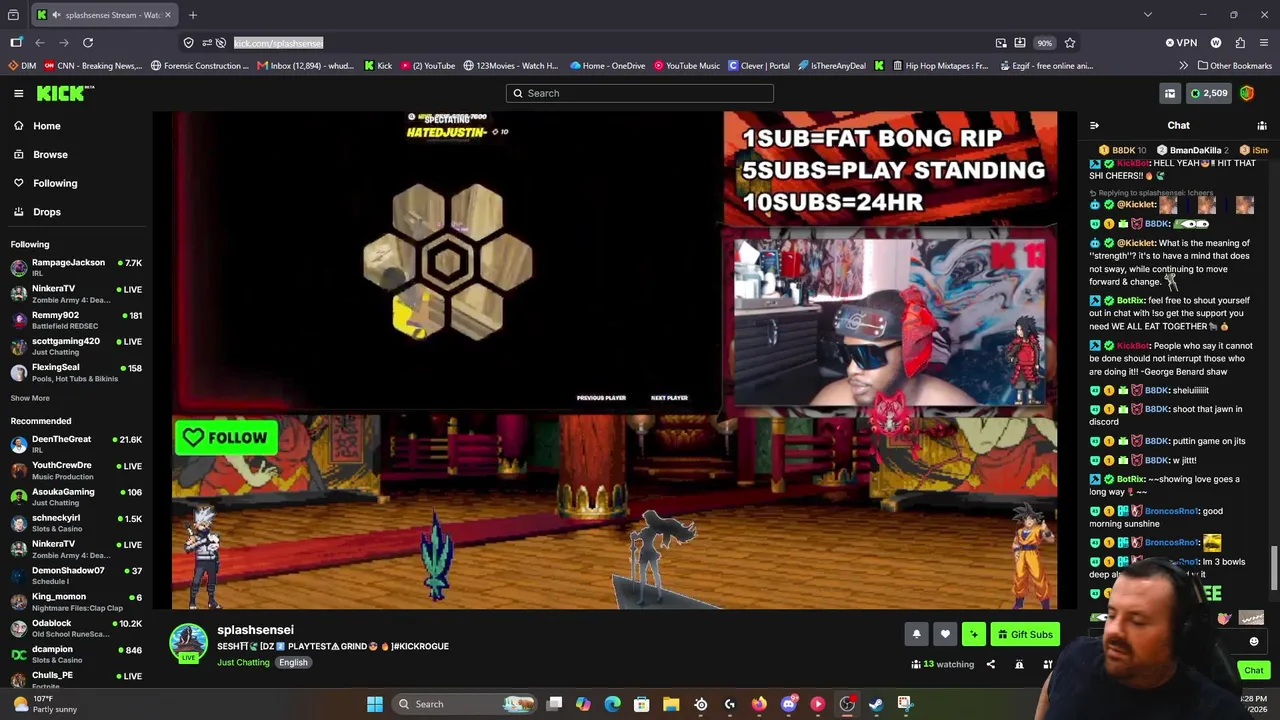
Task: Open File Explorer from the taskbar
Action: pyautogui.click(x=671, y=704)
